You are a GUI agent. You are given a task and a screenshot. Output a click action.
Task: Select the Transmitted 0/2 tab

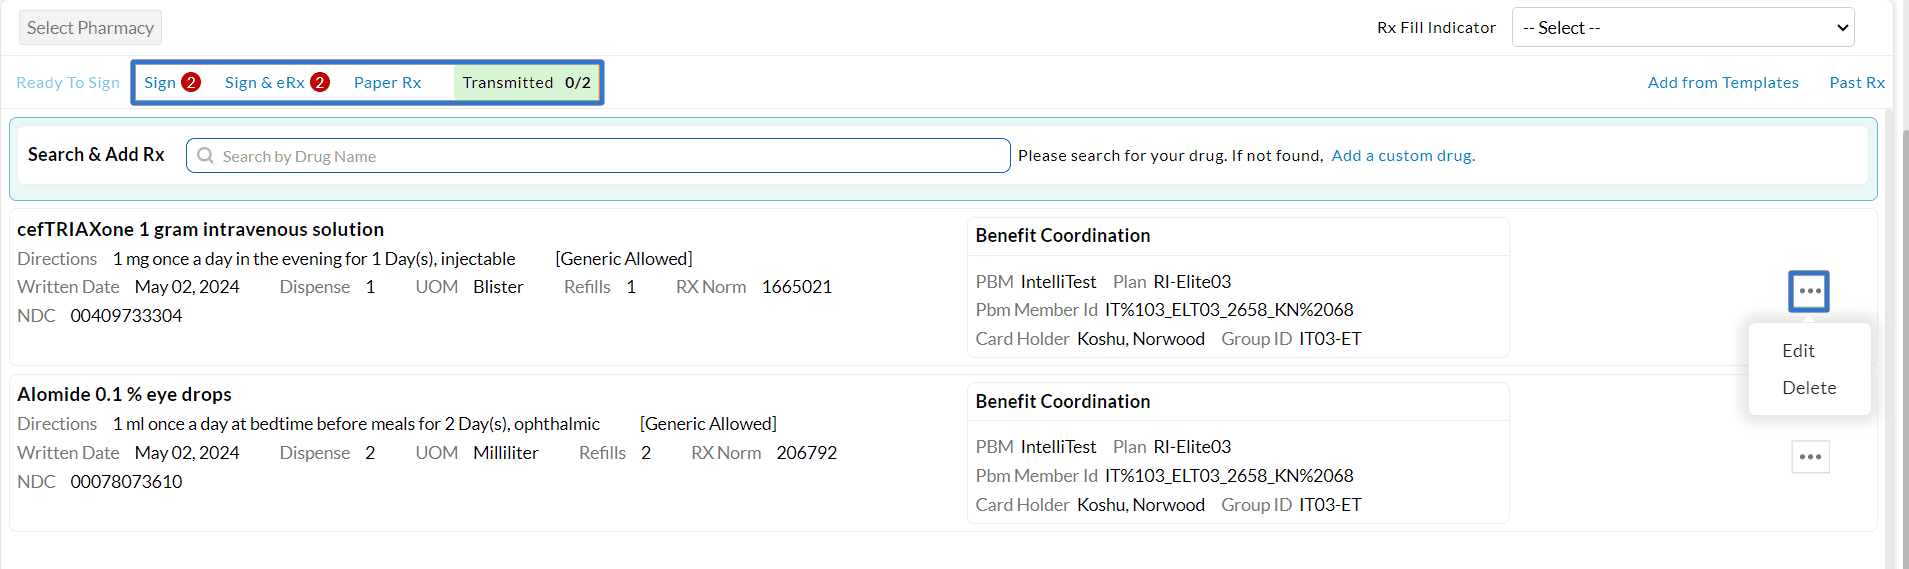526,83
